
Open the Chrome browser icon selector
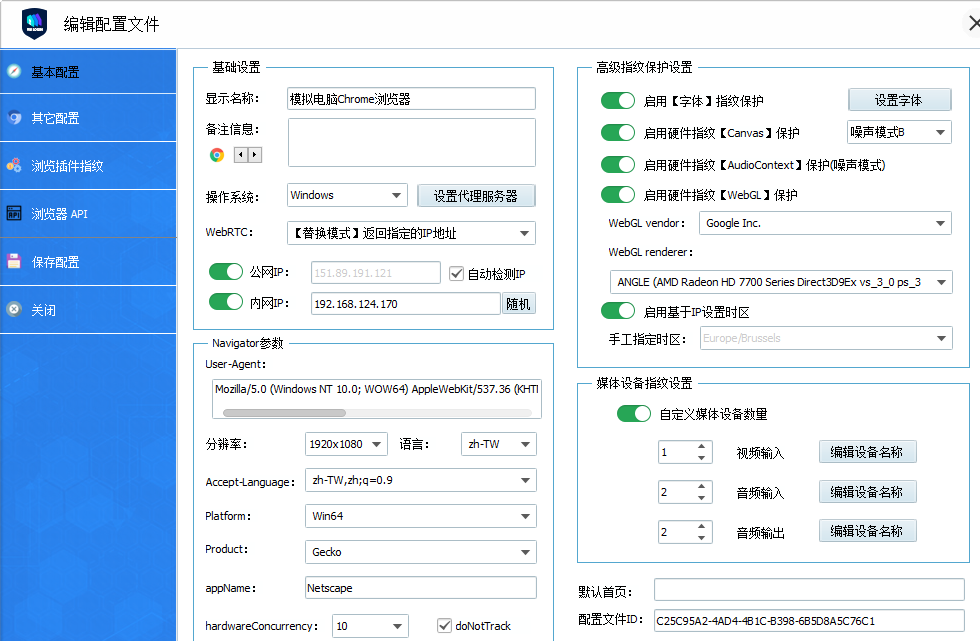click(x=215, y=154)
